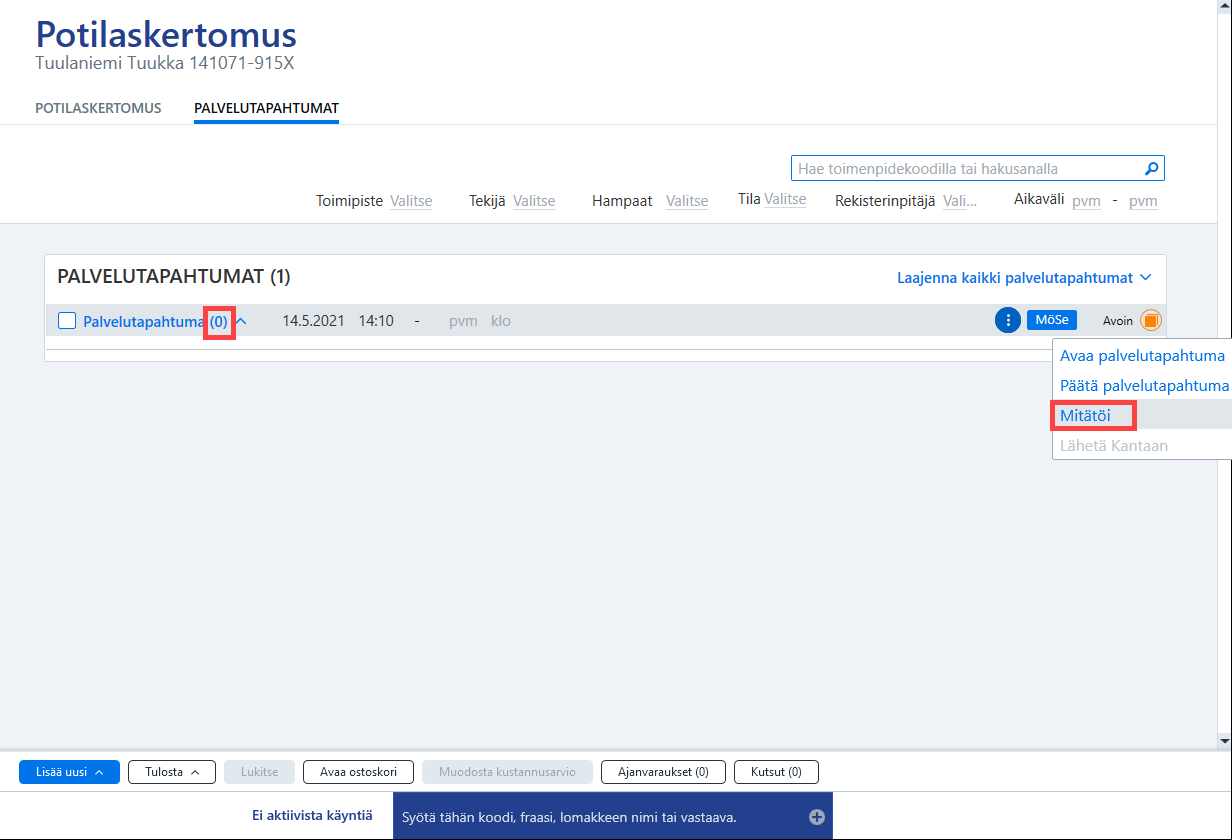Click the search magnifier icon

(x=1151, y=169)
